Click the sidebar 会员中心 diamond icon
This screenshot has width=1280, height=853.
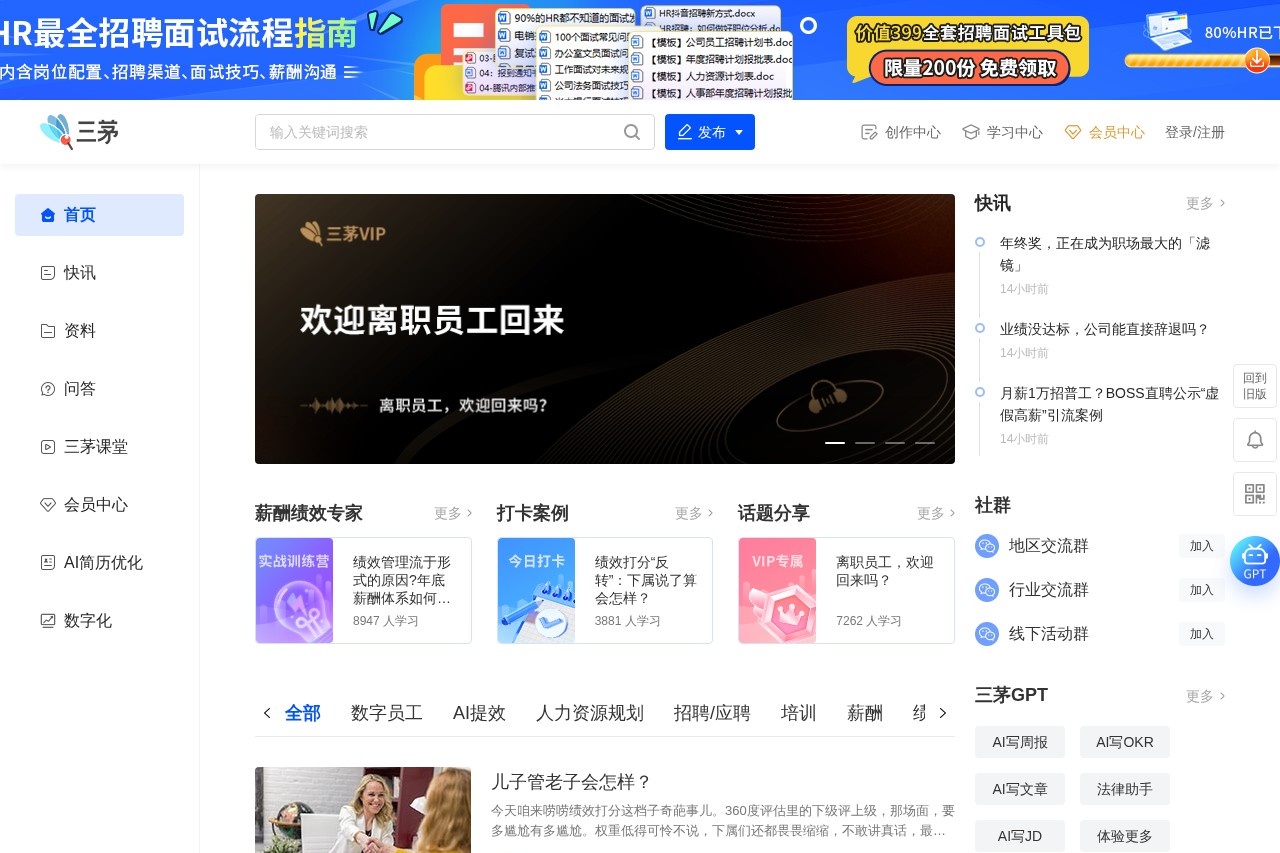47,505
